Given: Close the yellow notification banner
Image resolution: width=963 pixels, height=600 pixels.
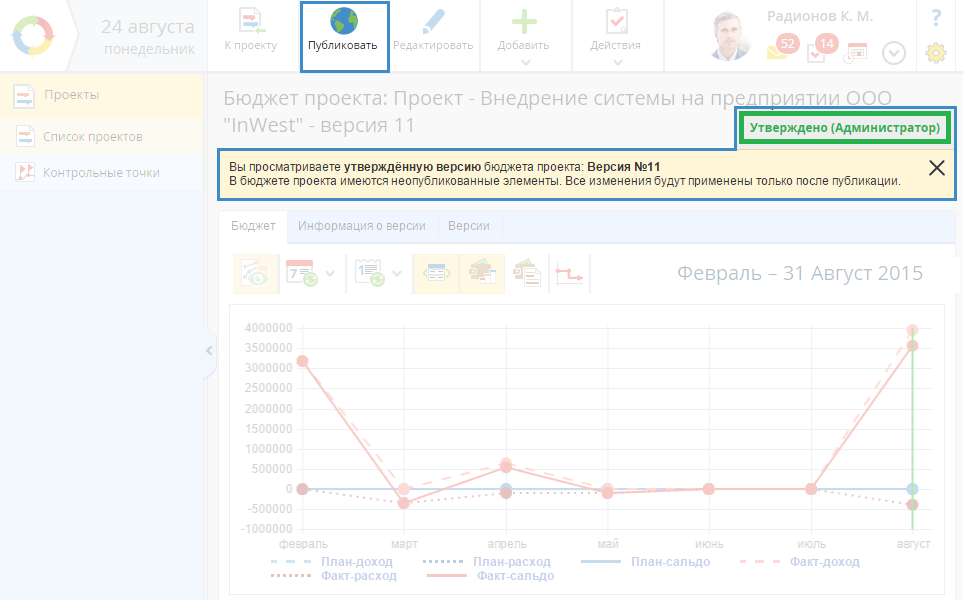Looking at the screenshot, I should [x=937, y=168].
